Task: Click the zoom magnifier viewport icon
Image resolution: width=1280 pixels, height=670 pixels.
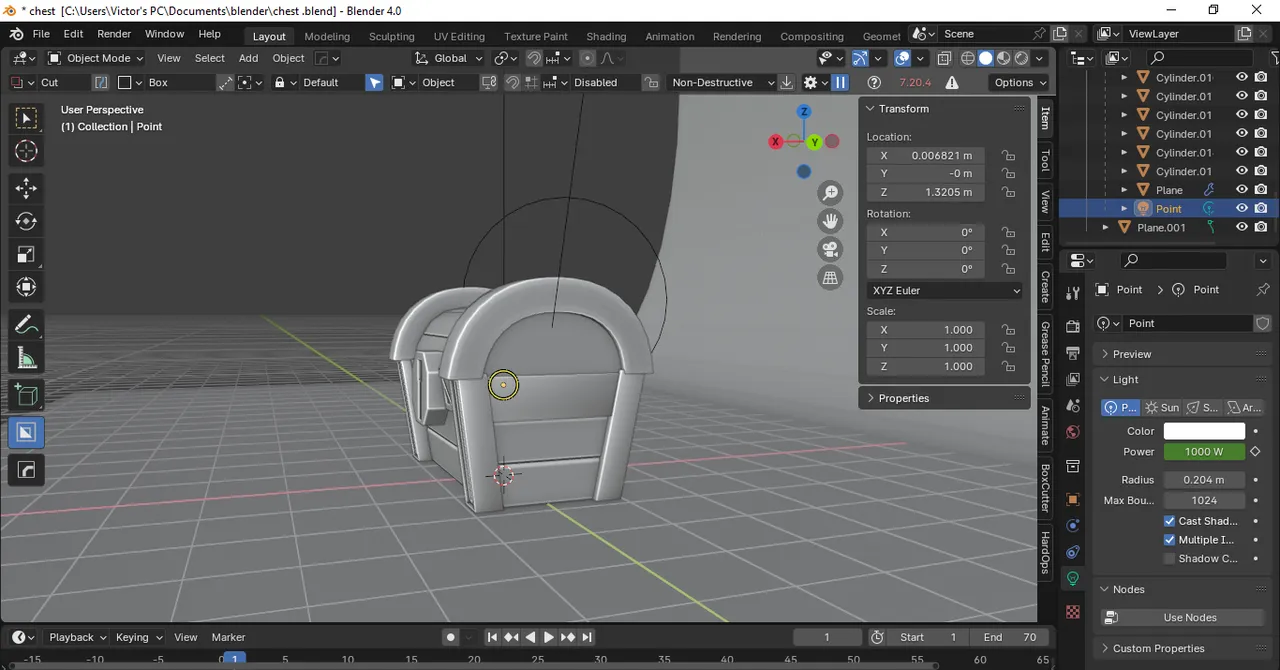Action: pyautogui.click(x=830, y=193)
